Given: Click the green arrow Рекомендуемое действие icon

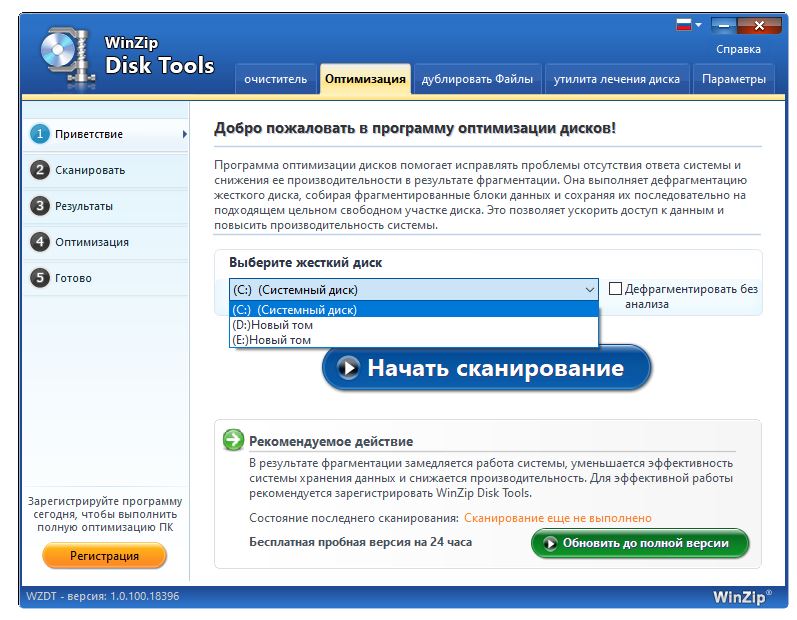Looking at the screenshot, I should (234, 440).
